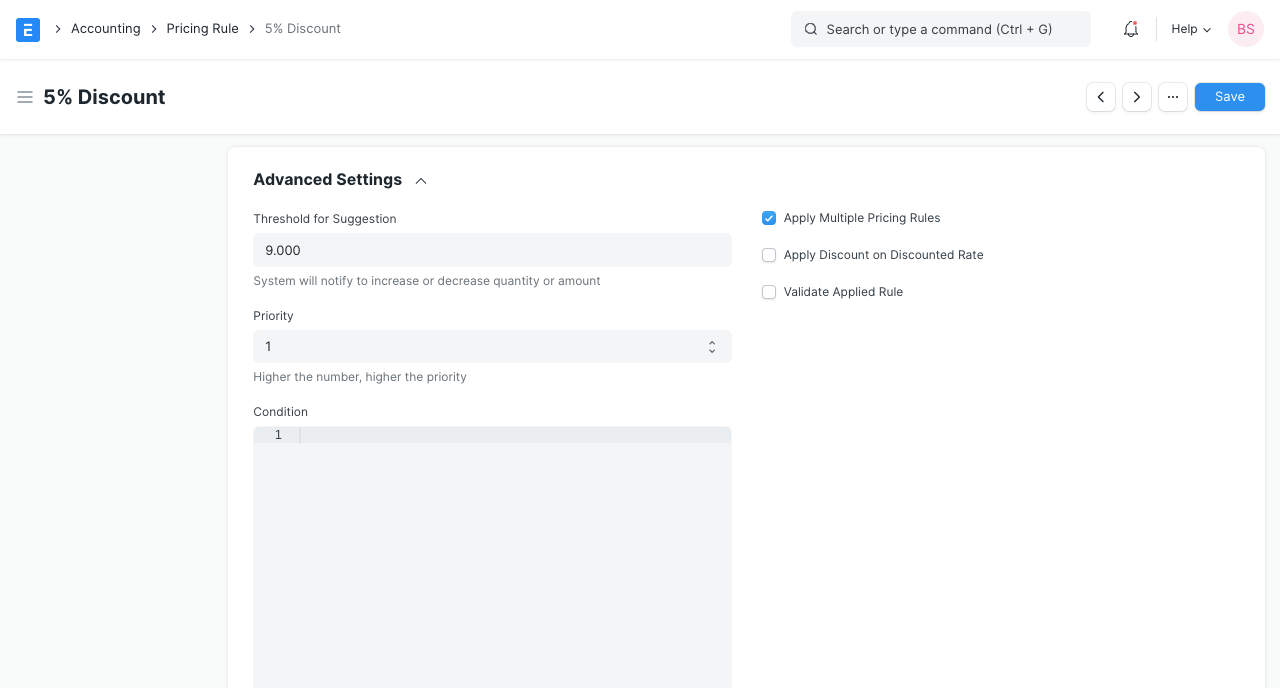Screen dimensions: 1280x688
Task: Navigate to Accounting via breadcrumb
Action: (x=105, y=29)
